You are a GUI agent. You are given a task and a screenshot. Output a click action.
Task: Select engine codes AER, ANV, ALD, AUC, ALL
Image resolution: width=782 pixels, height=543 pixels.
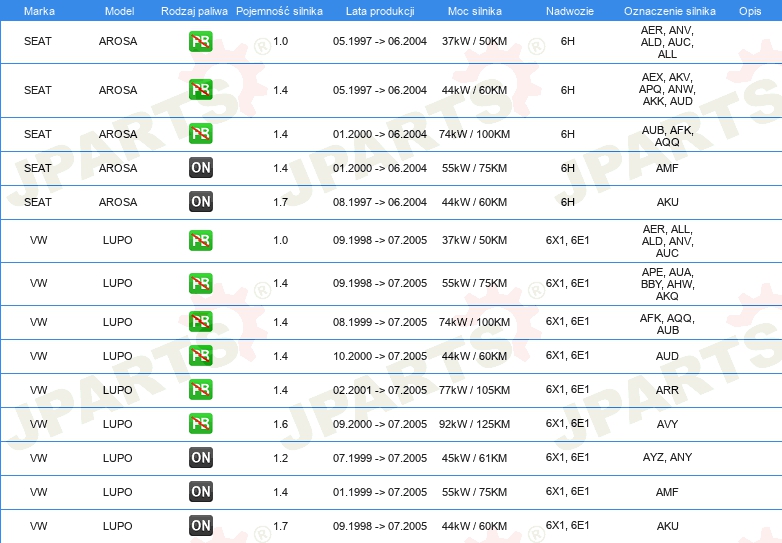coord(667,42)
